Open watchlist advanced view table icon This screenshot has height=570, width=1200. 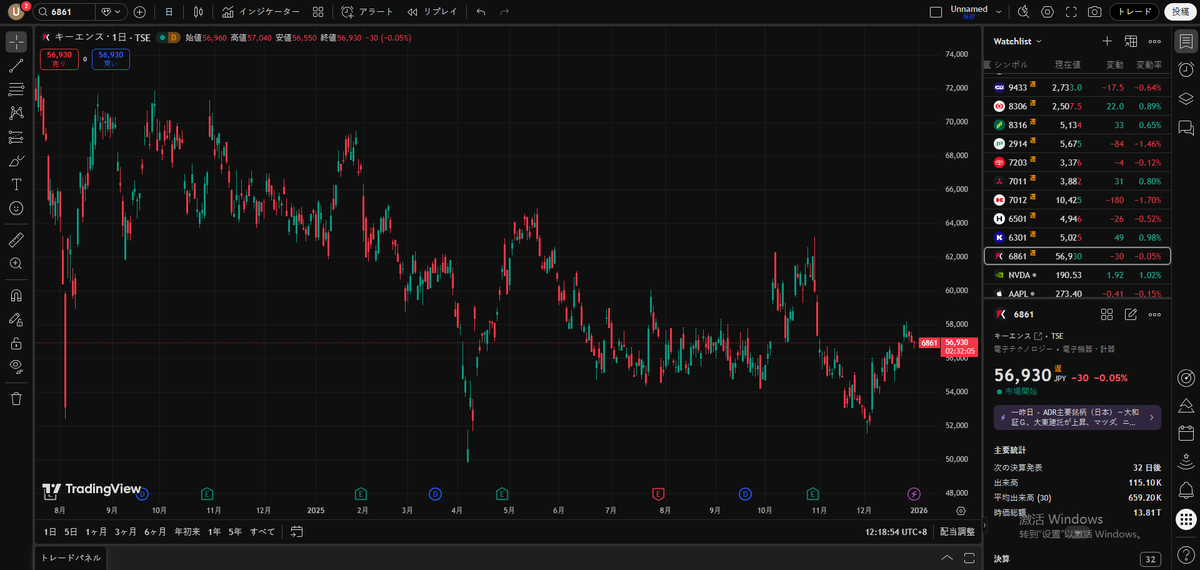point(1131,41)
